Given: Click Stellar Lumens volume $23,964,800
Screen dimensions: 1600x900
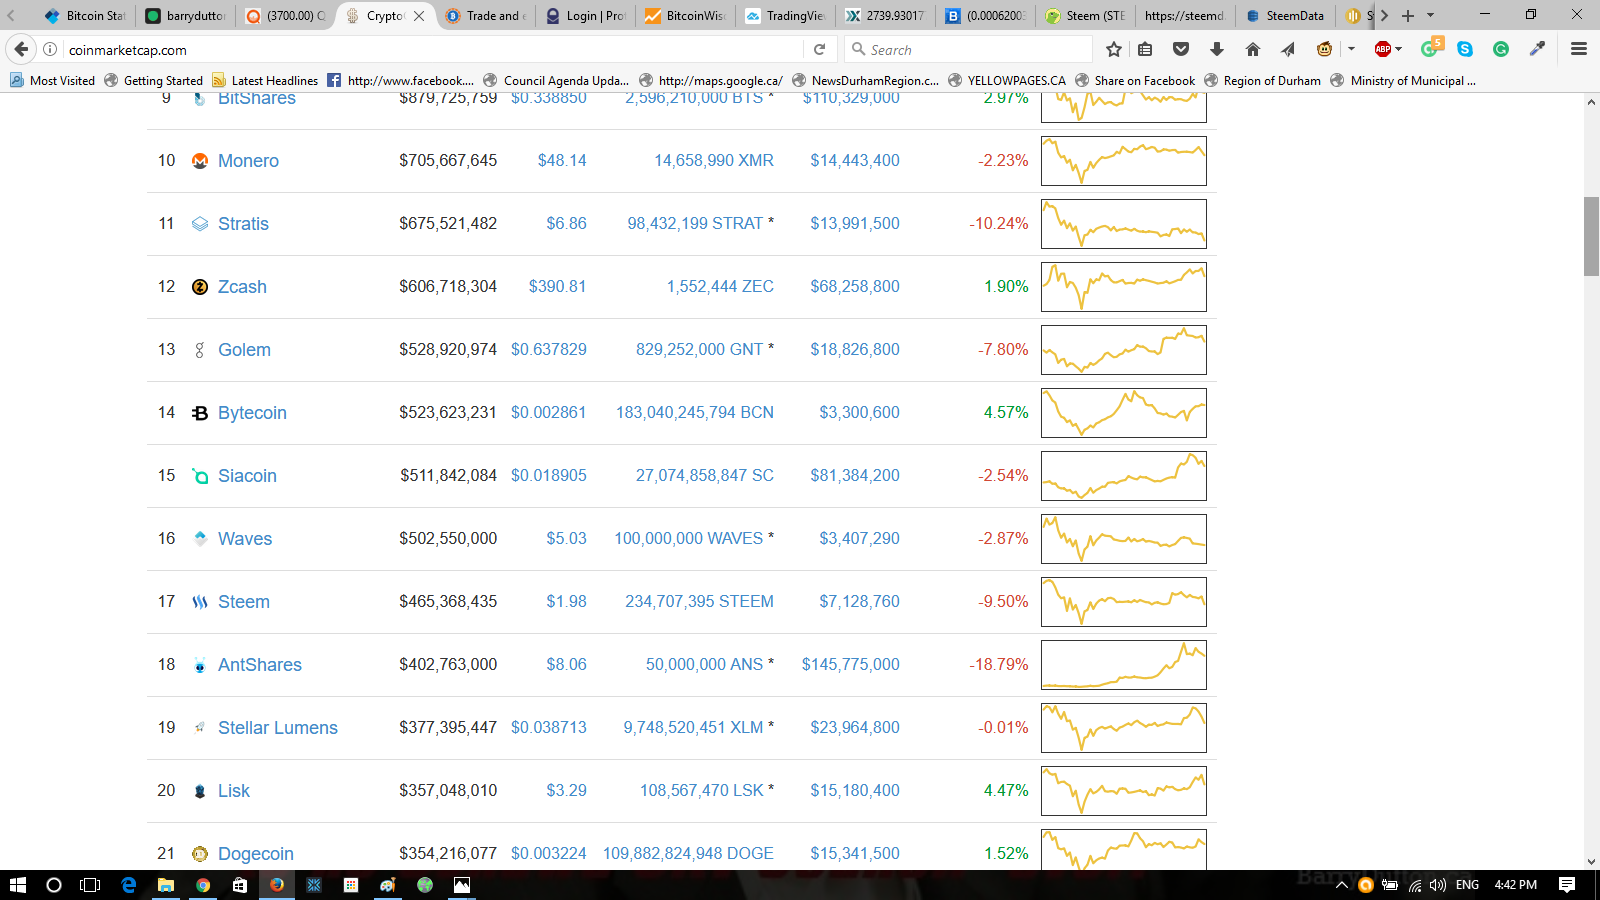Looking at the screenshot, I should tap(855, 727).
